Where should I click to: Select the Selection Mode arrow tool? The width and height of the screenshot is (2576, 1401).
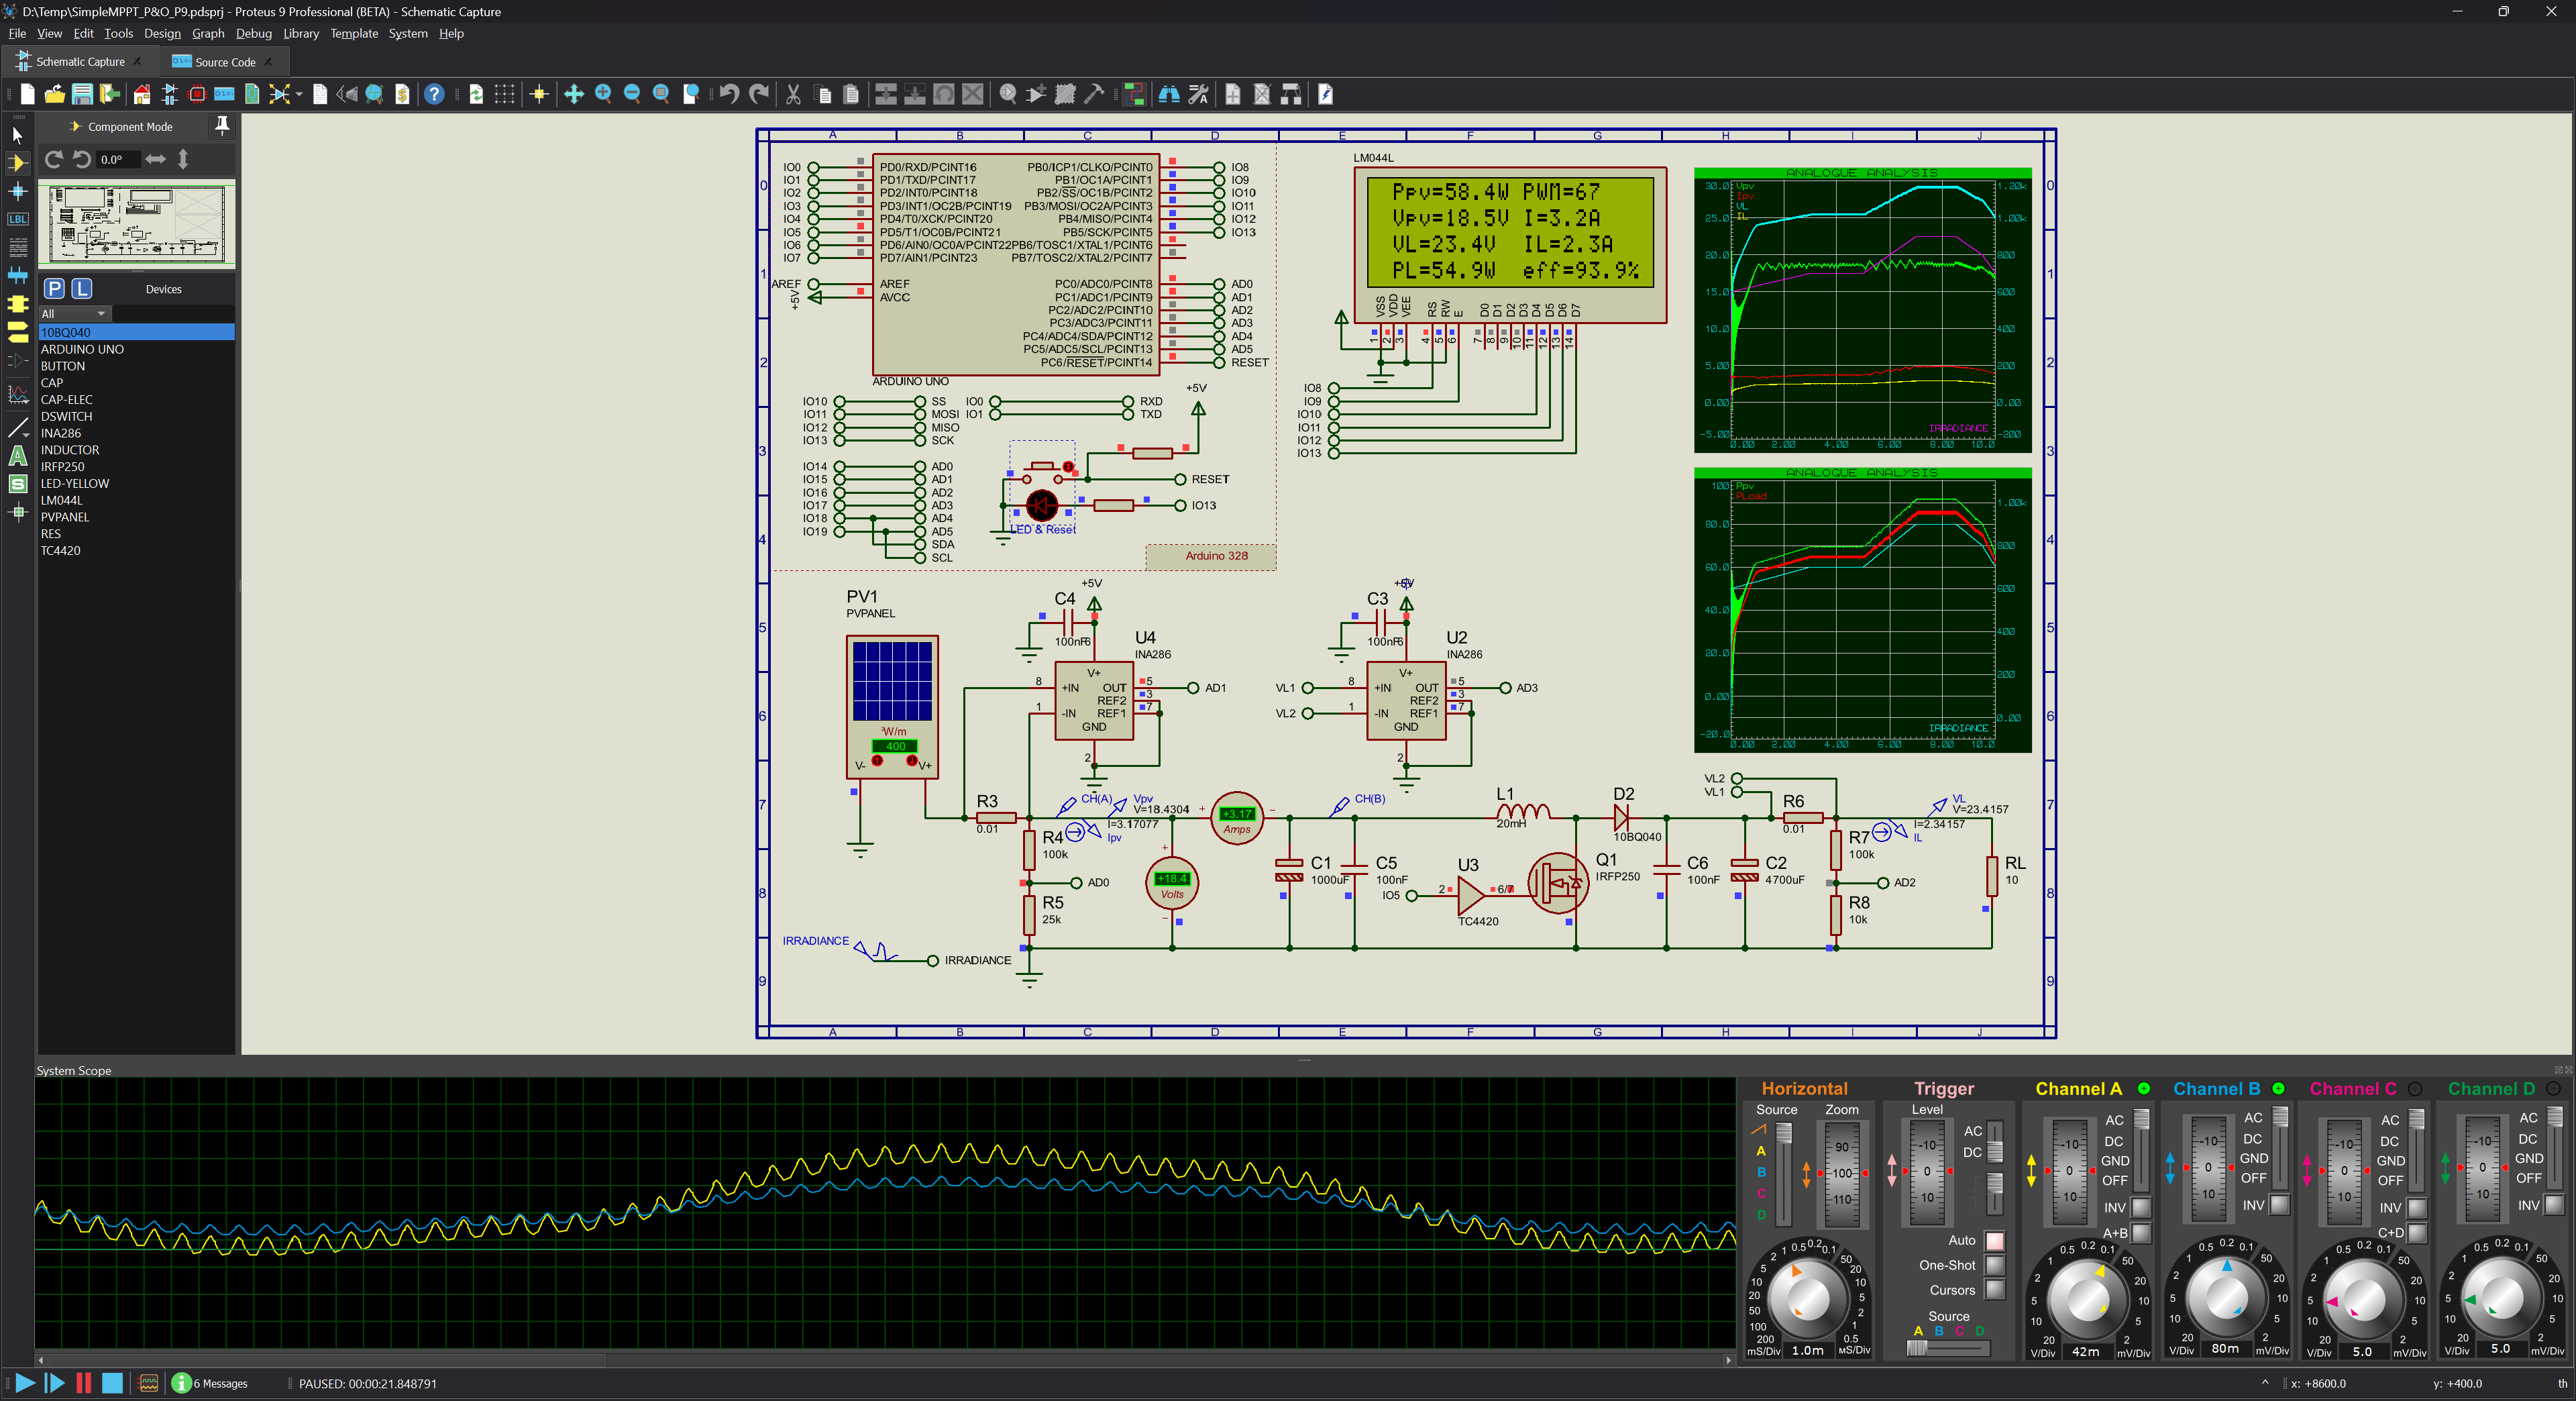pos(17,134)
